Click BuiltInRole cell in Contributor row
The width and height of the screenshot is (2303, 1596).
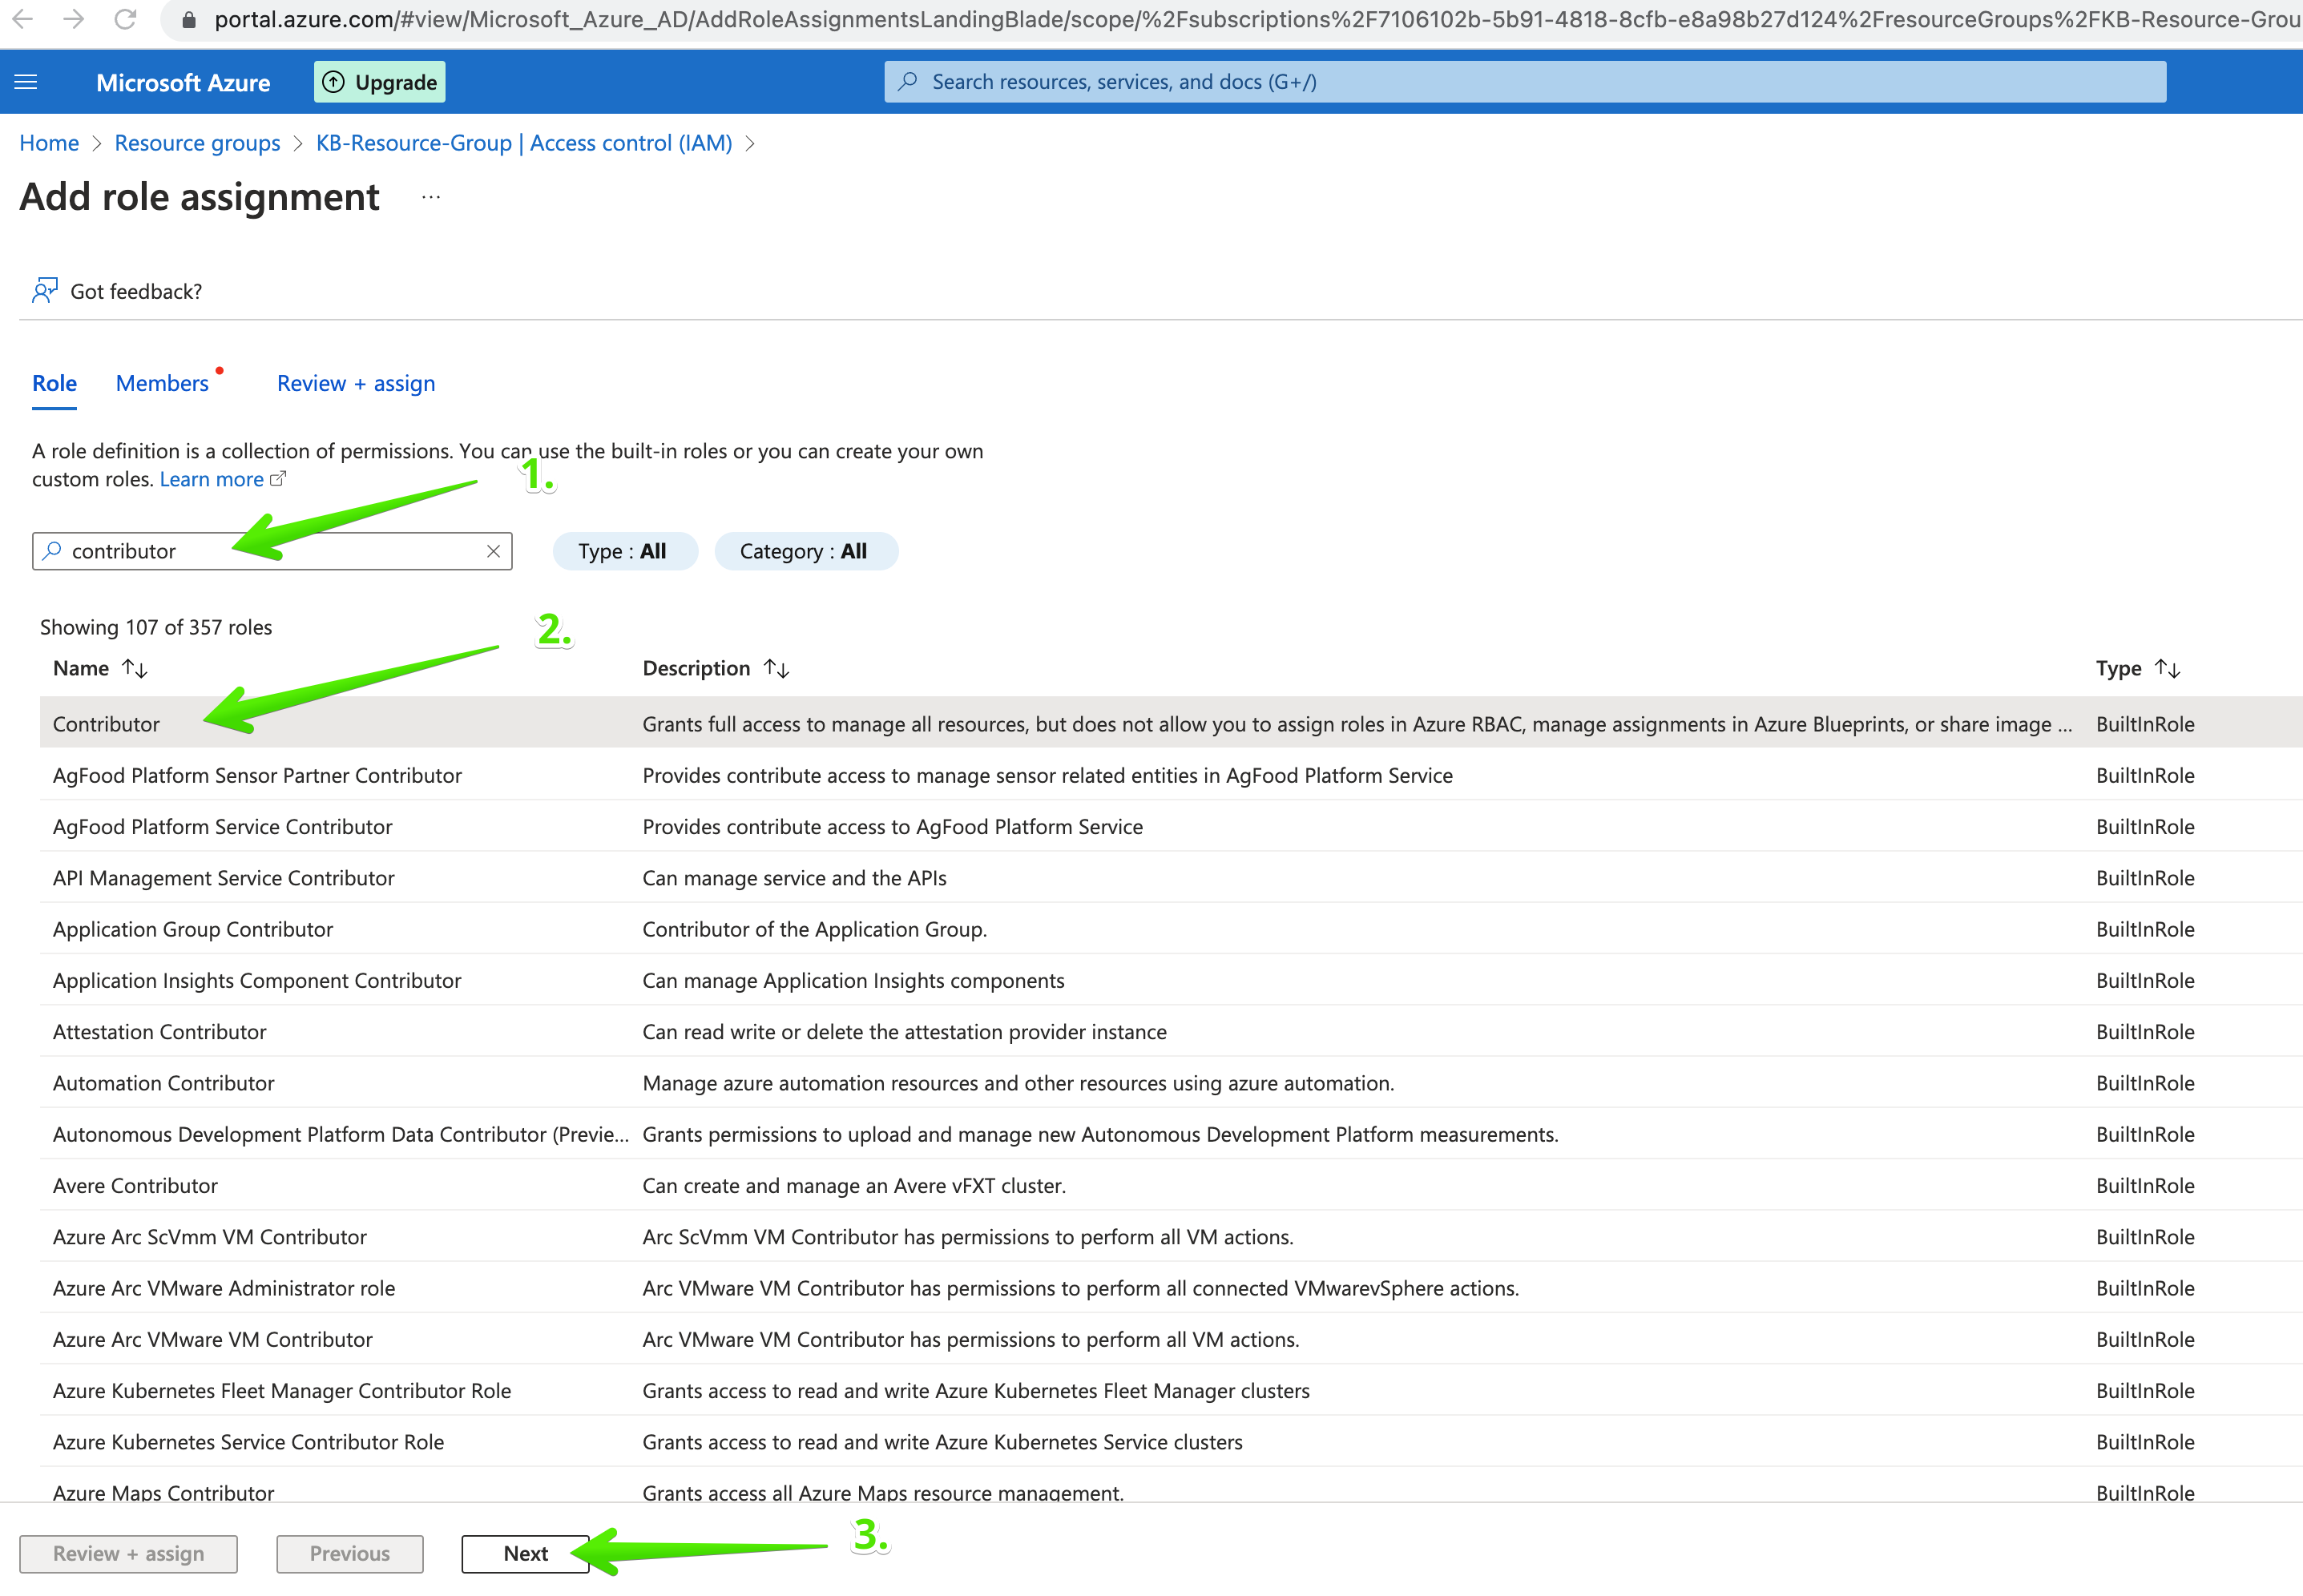(x=2145, y=724)
